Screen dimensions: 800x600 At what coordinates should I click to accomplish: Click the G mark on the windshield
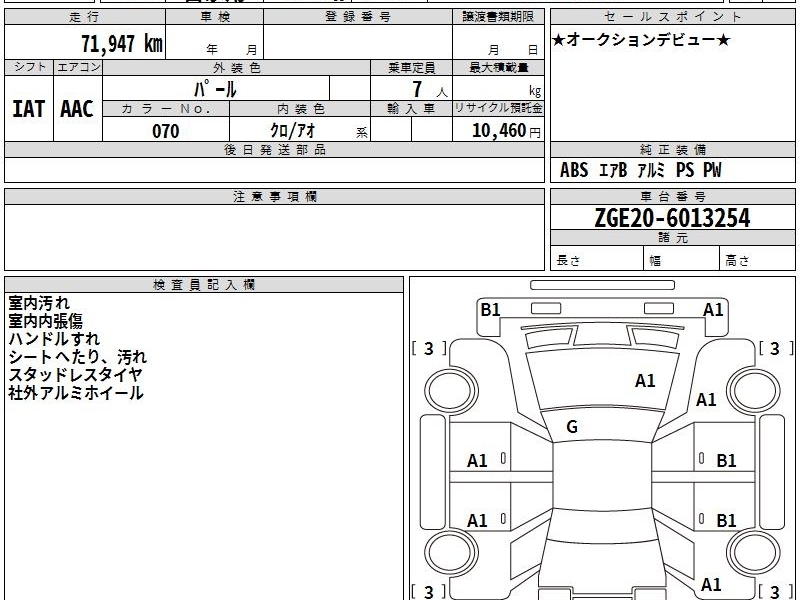pyautogui.click(x=572, y=427)
